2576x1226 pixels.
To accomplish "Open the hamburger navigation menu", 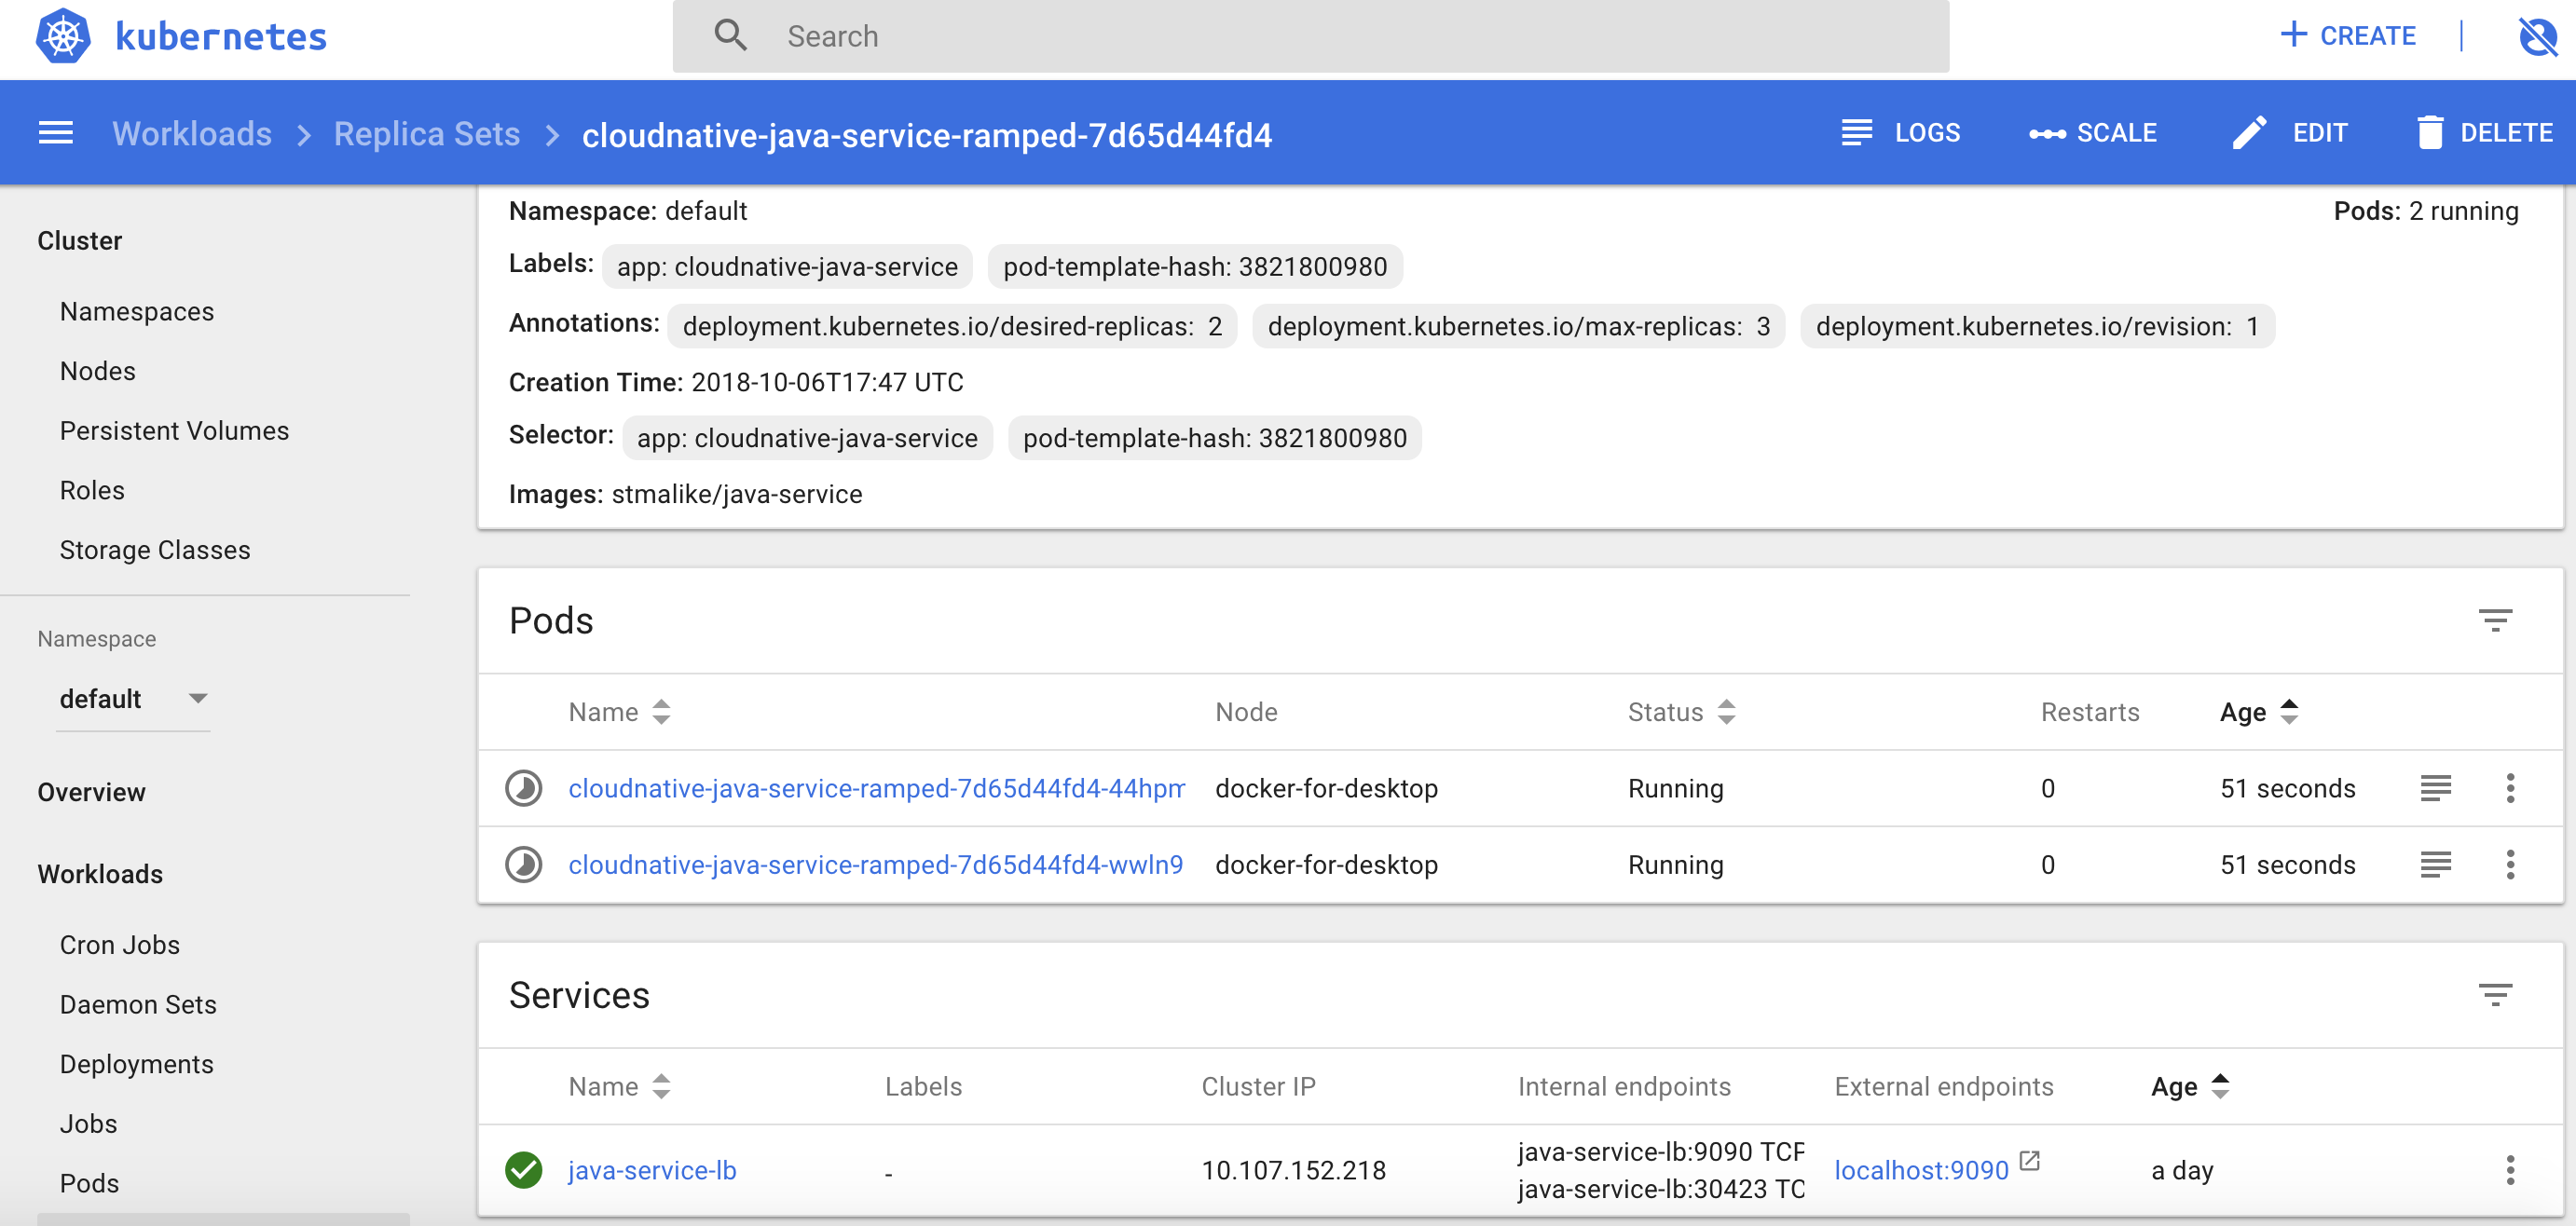I will pos(56,133).
